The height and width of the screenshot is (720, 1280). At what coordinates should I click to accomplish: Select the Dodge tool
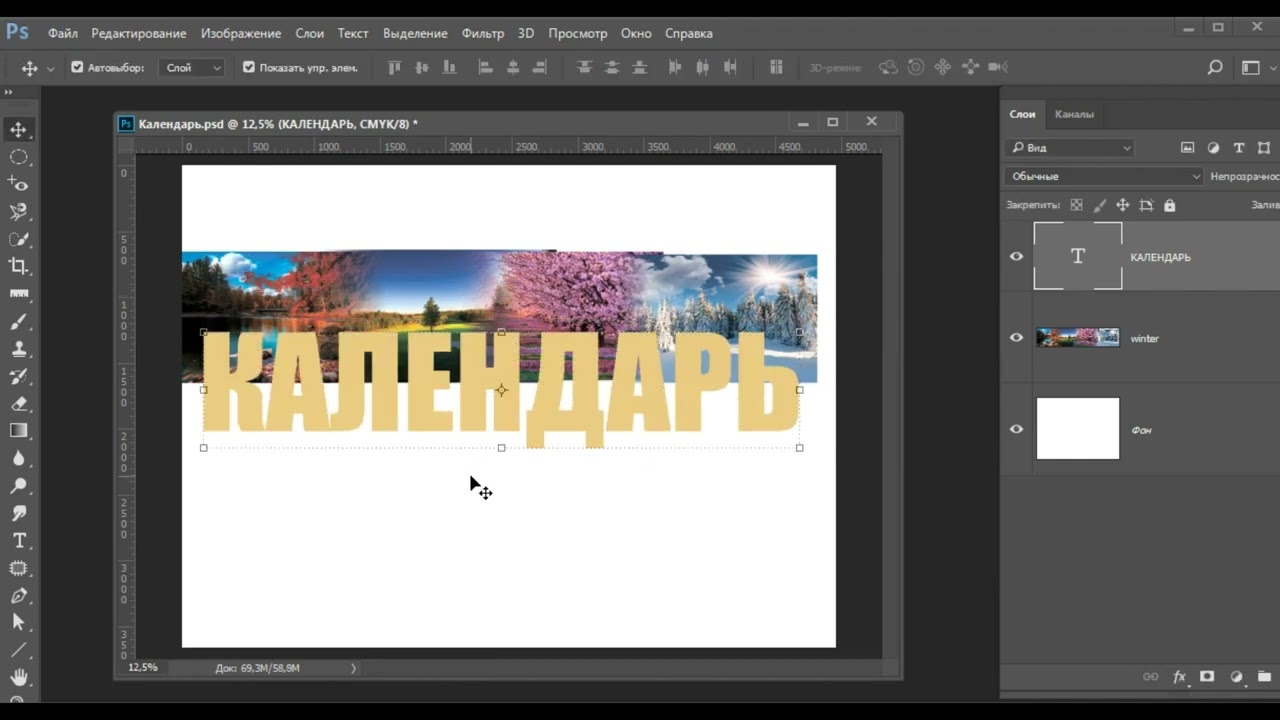click(19, 485)
